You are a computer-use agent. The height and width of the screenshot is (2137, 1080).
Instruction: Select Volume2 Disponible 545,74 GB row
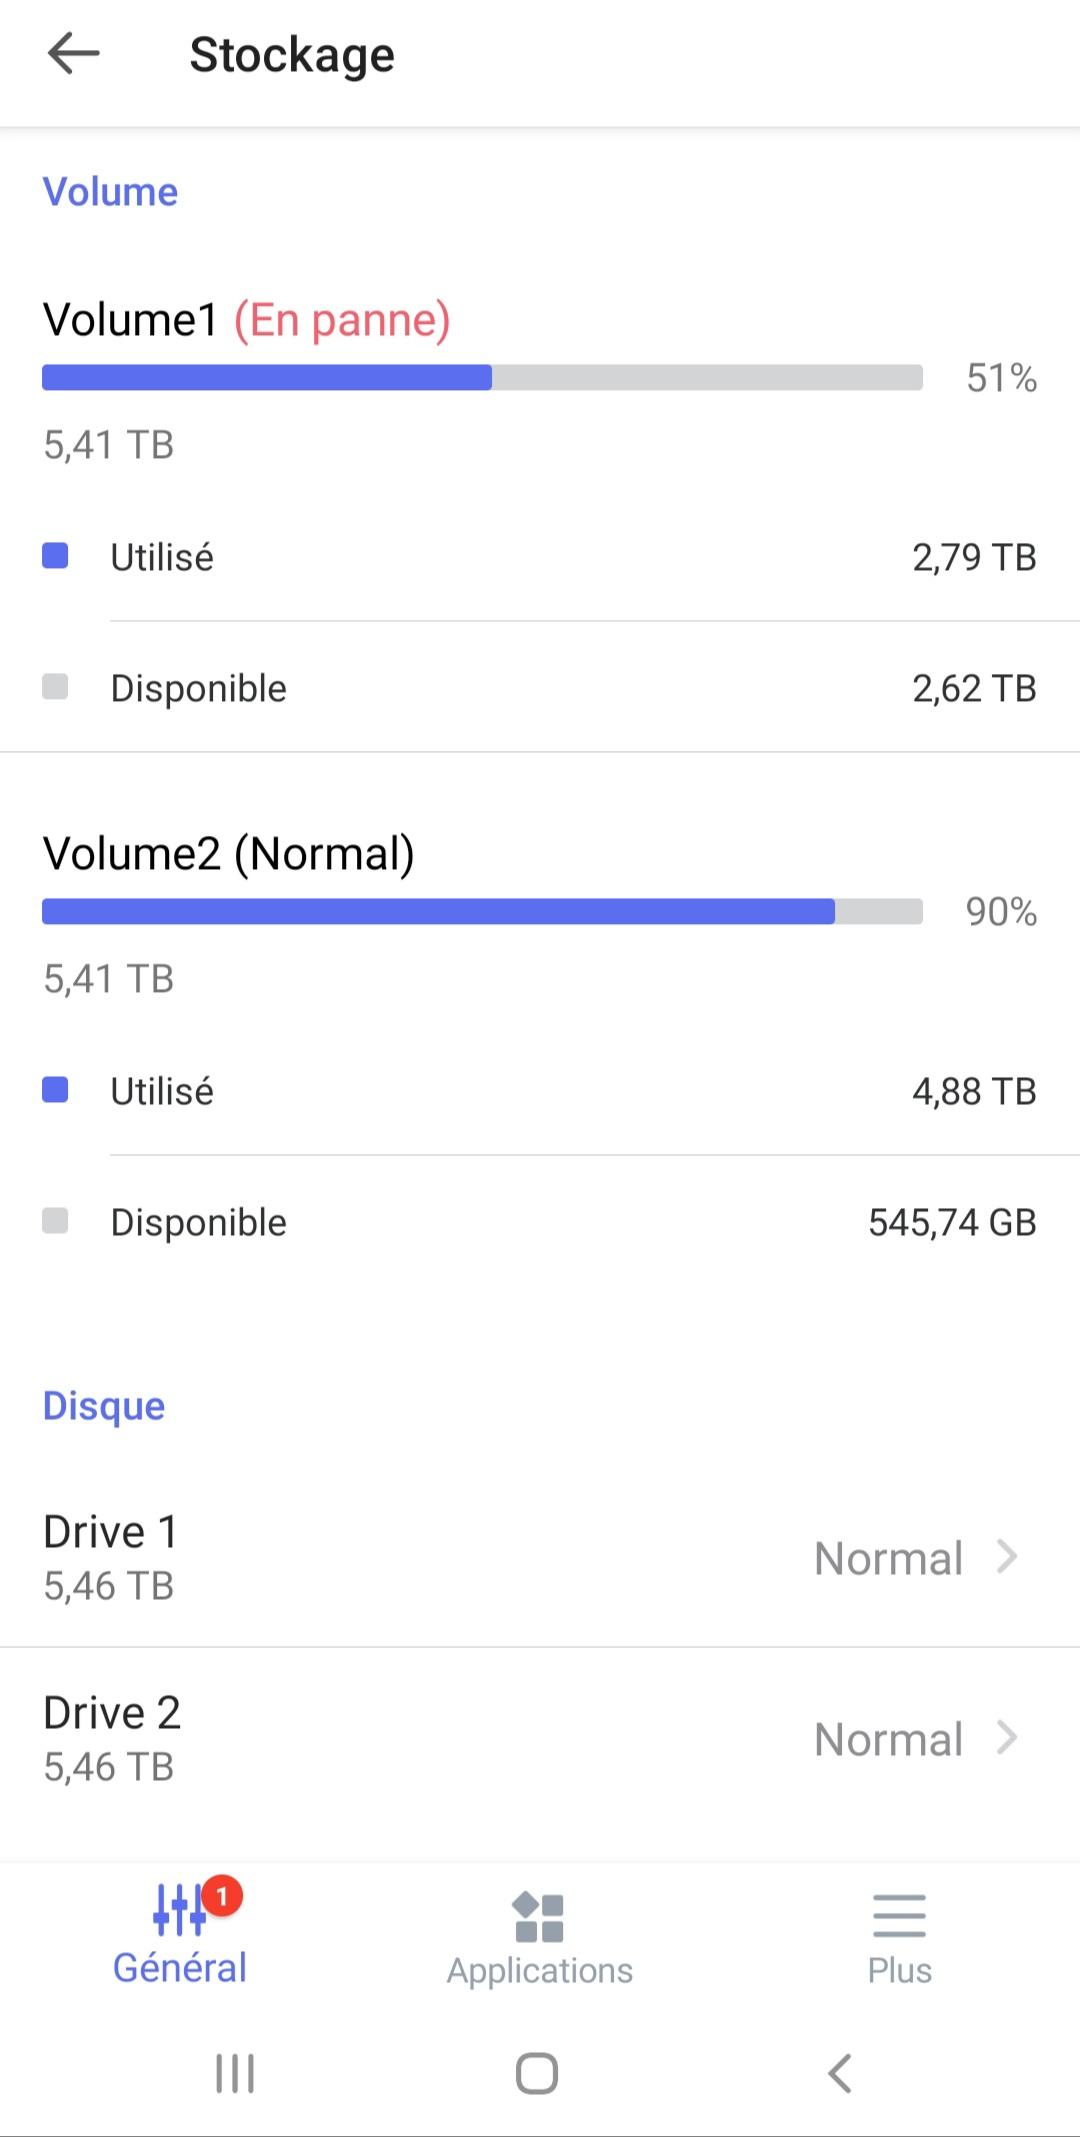tap(540, 1222)
